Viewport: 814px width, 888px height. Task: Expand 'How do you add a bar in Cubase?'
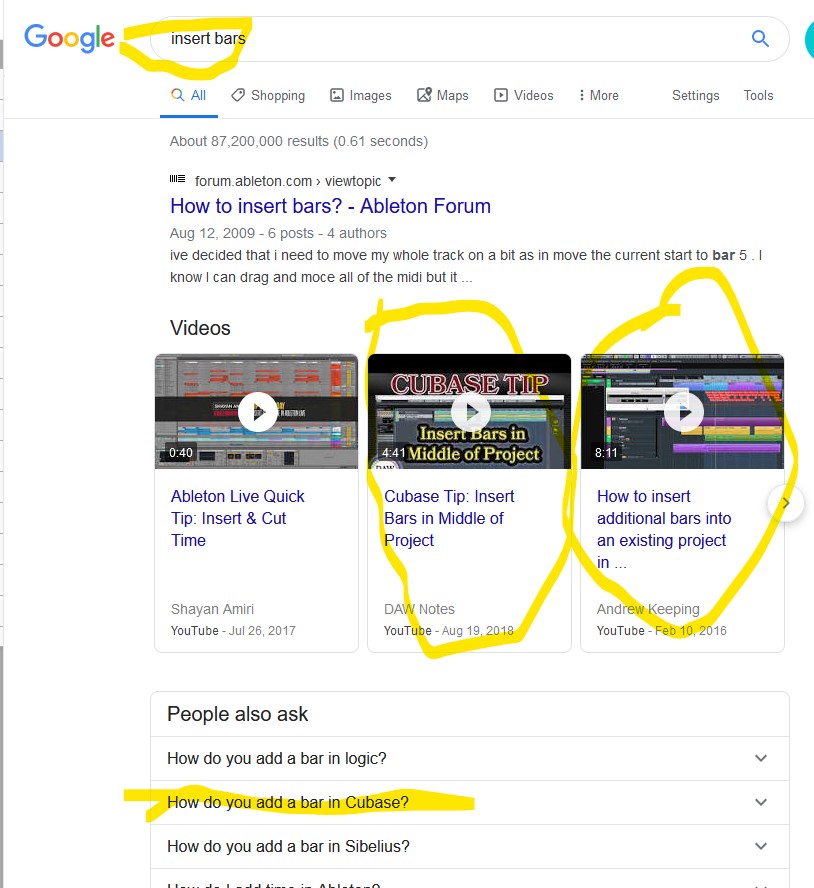(470, 802)
